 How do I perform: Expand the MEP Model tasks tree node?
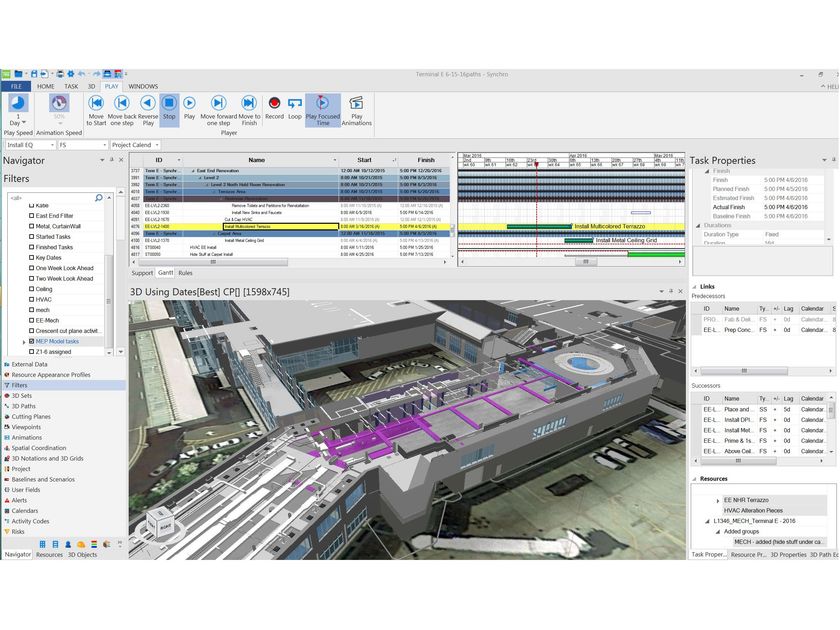click(x=24, y=342)
